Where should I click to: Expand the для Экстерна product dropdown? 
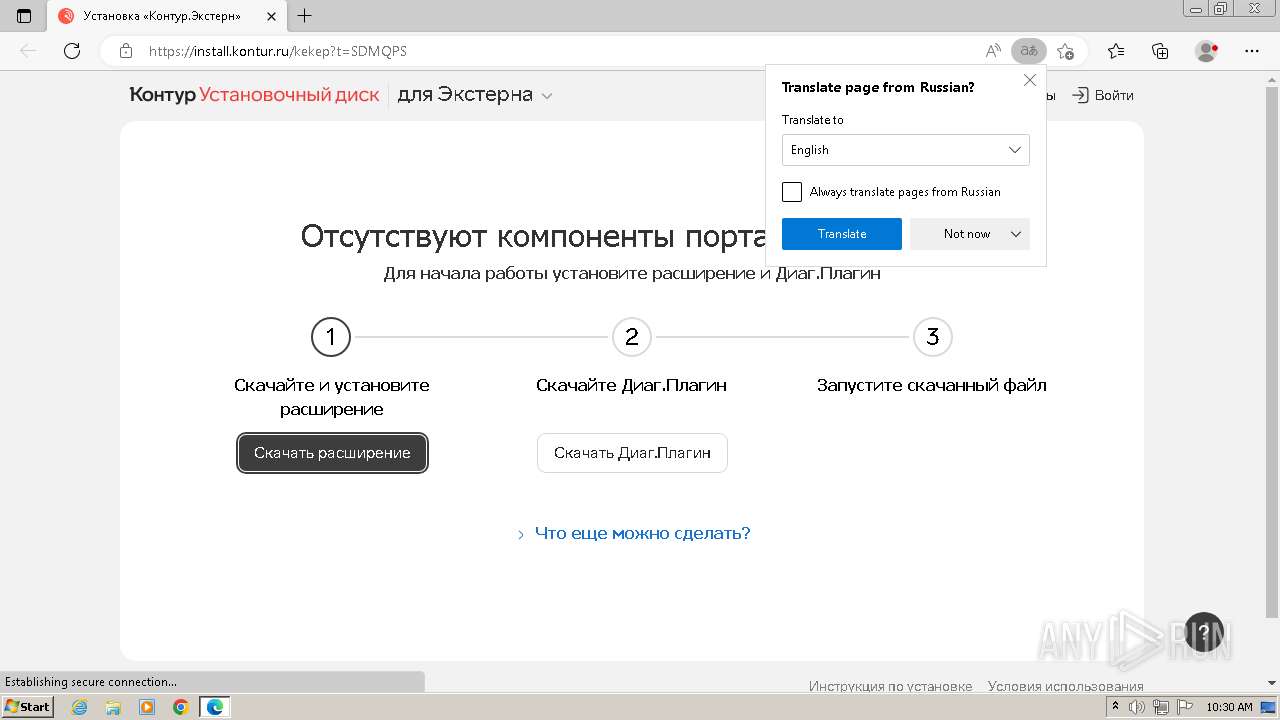475,95
